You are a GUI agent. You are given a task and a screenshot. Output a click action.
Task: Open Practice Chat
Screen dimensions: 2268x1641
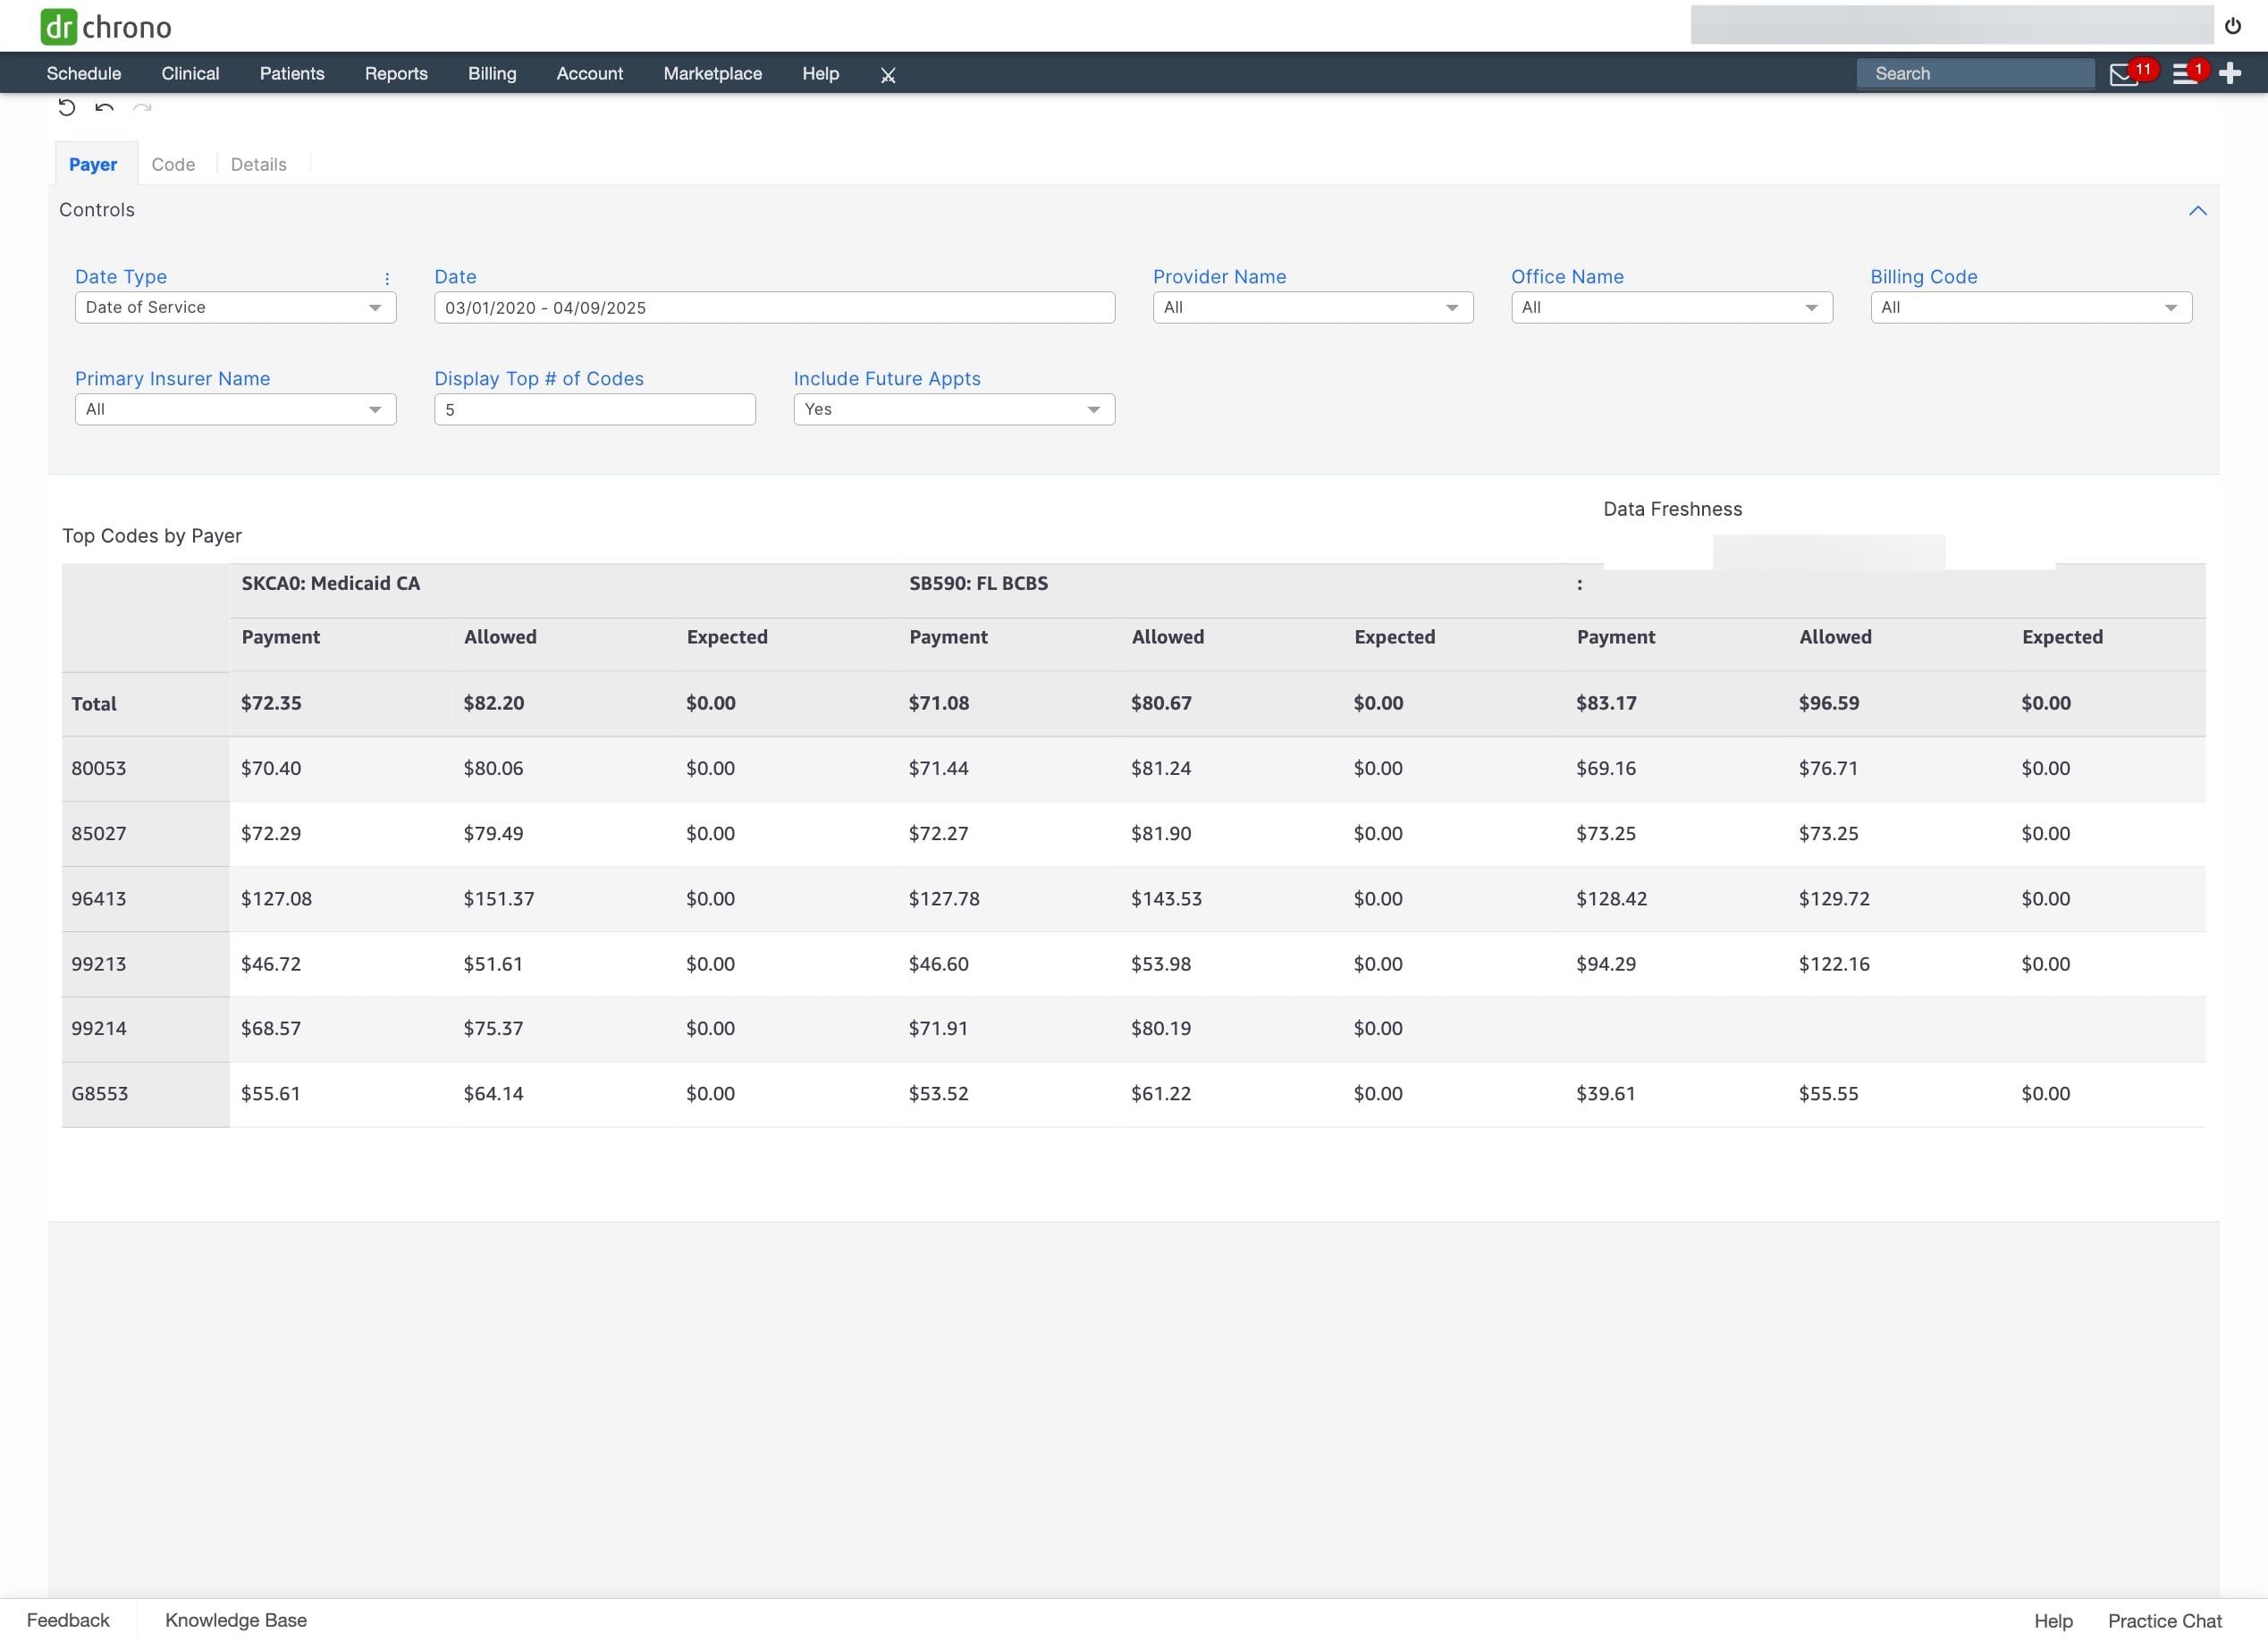coord(2164,1621)
